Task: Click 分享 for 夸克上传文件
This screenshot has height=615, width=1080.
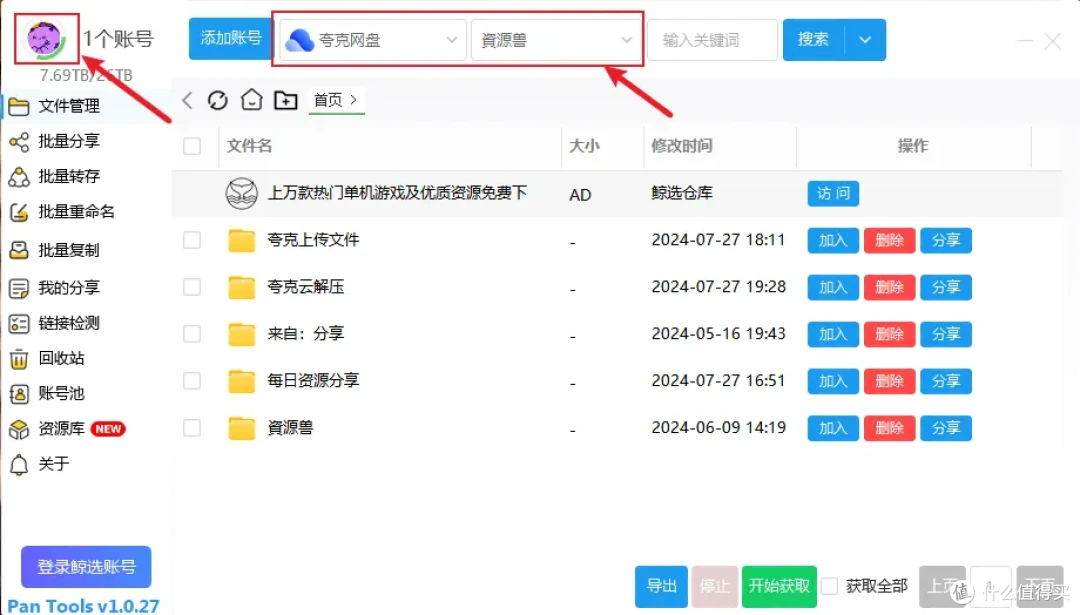Action: pos(946,240)
